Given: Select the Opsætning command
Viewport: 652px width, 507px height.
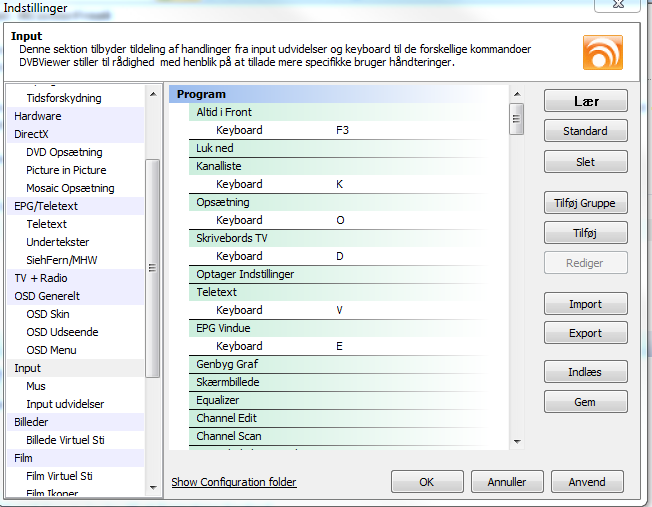Looking at the screenshot, I should pyautogui.click(x=348, y=202).
